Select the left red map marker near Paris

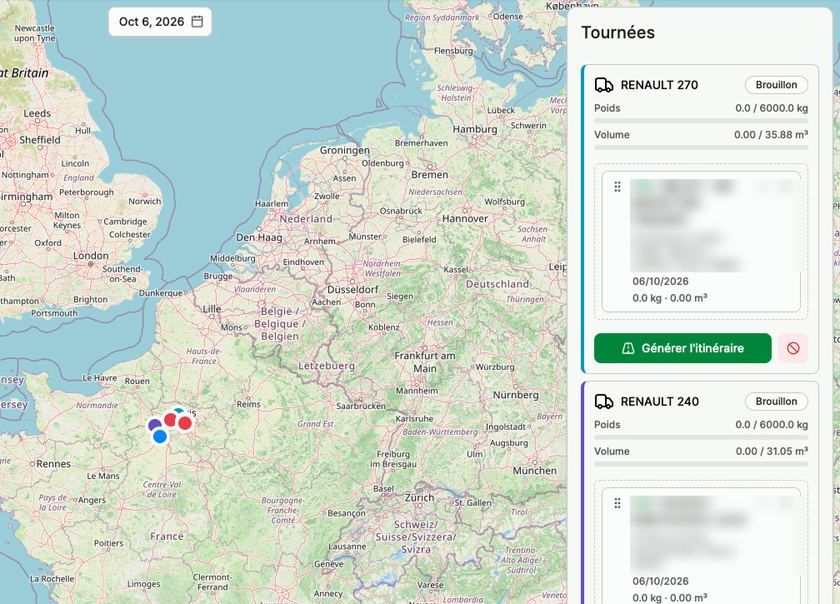(170, 420)
